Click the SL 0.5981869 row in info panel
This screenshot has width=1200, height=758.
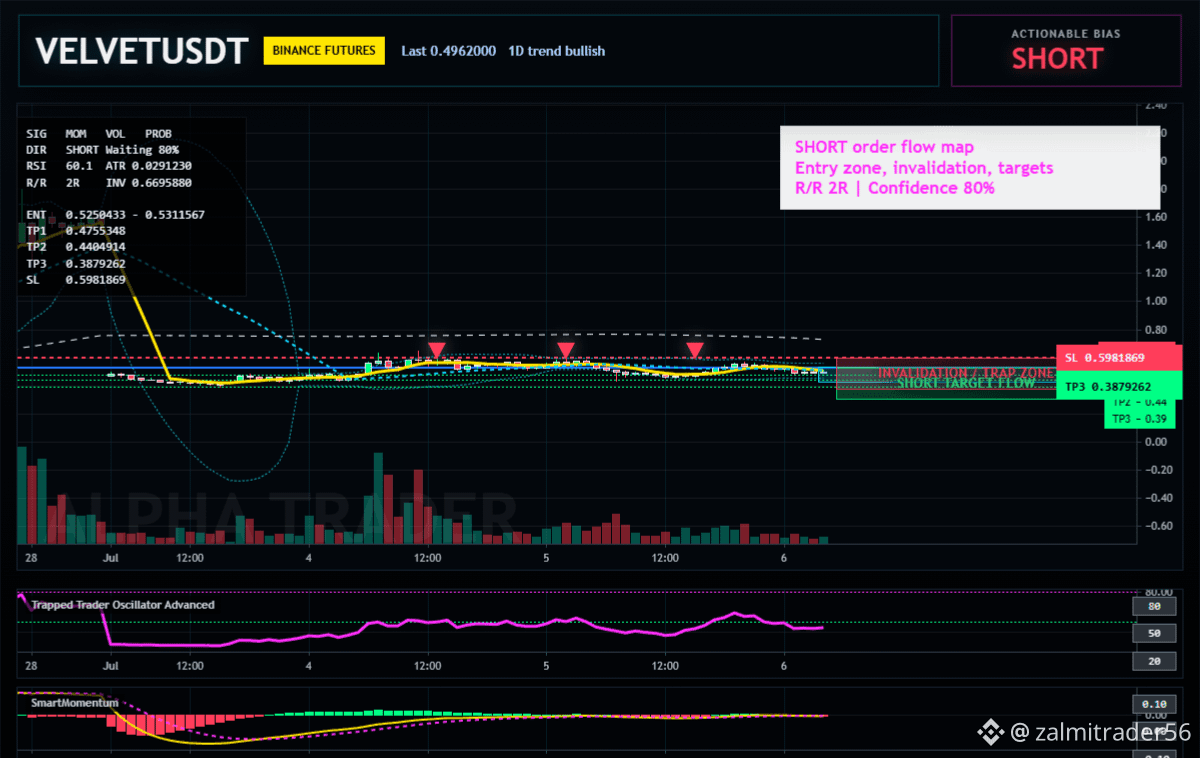(x=76, y=280)
